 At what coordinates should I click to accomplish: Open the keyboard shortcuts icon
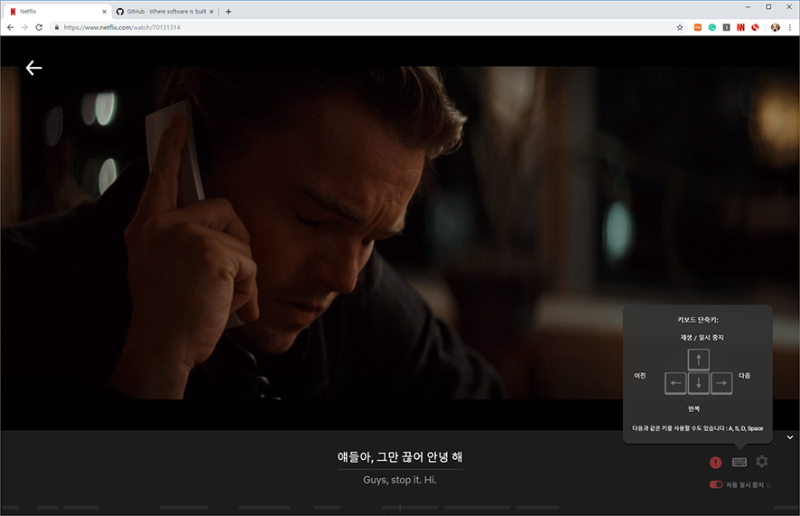739,462
